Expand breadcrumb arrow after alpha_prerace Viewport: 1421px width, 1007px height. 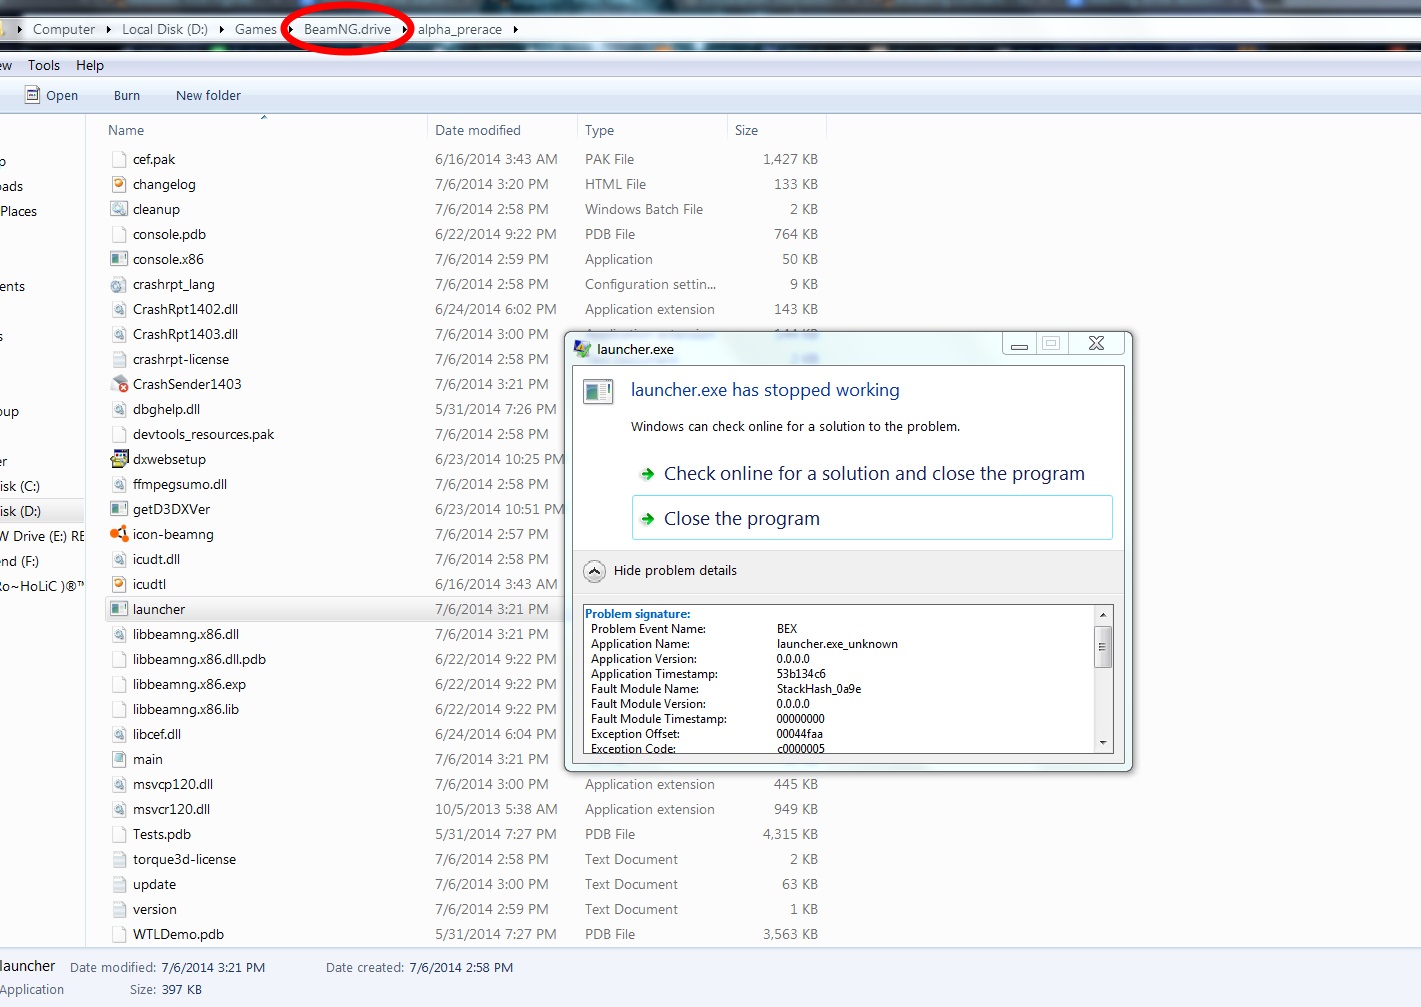pyautogui.click(x=515, y=29)
